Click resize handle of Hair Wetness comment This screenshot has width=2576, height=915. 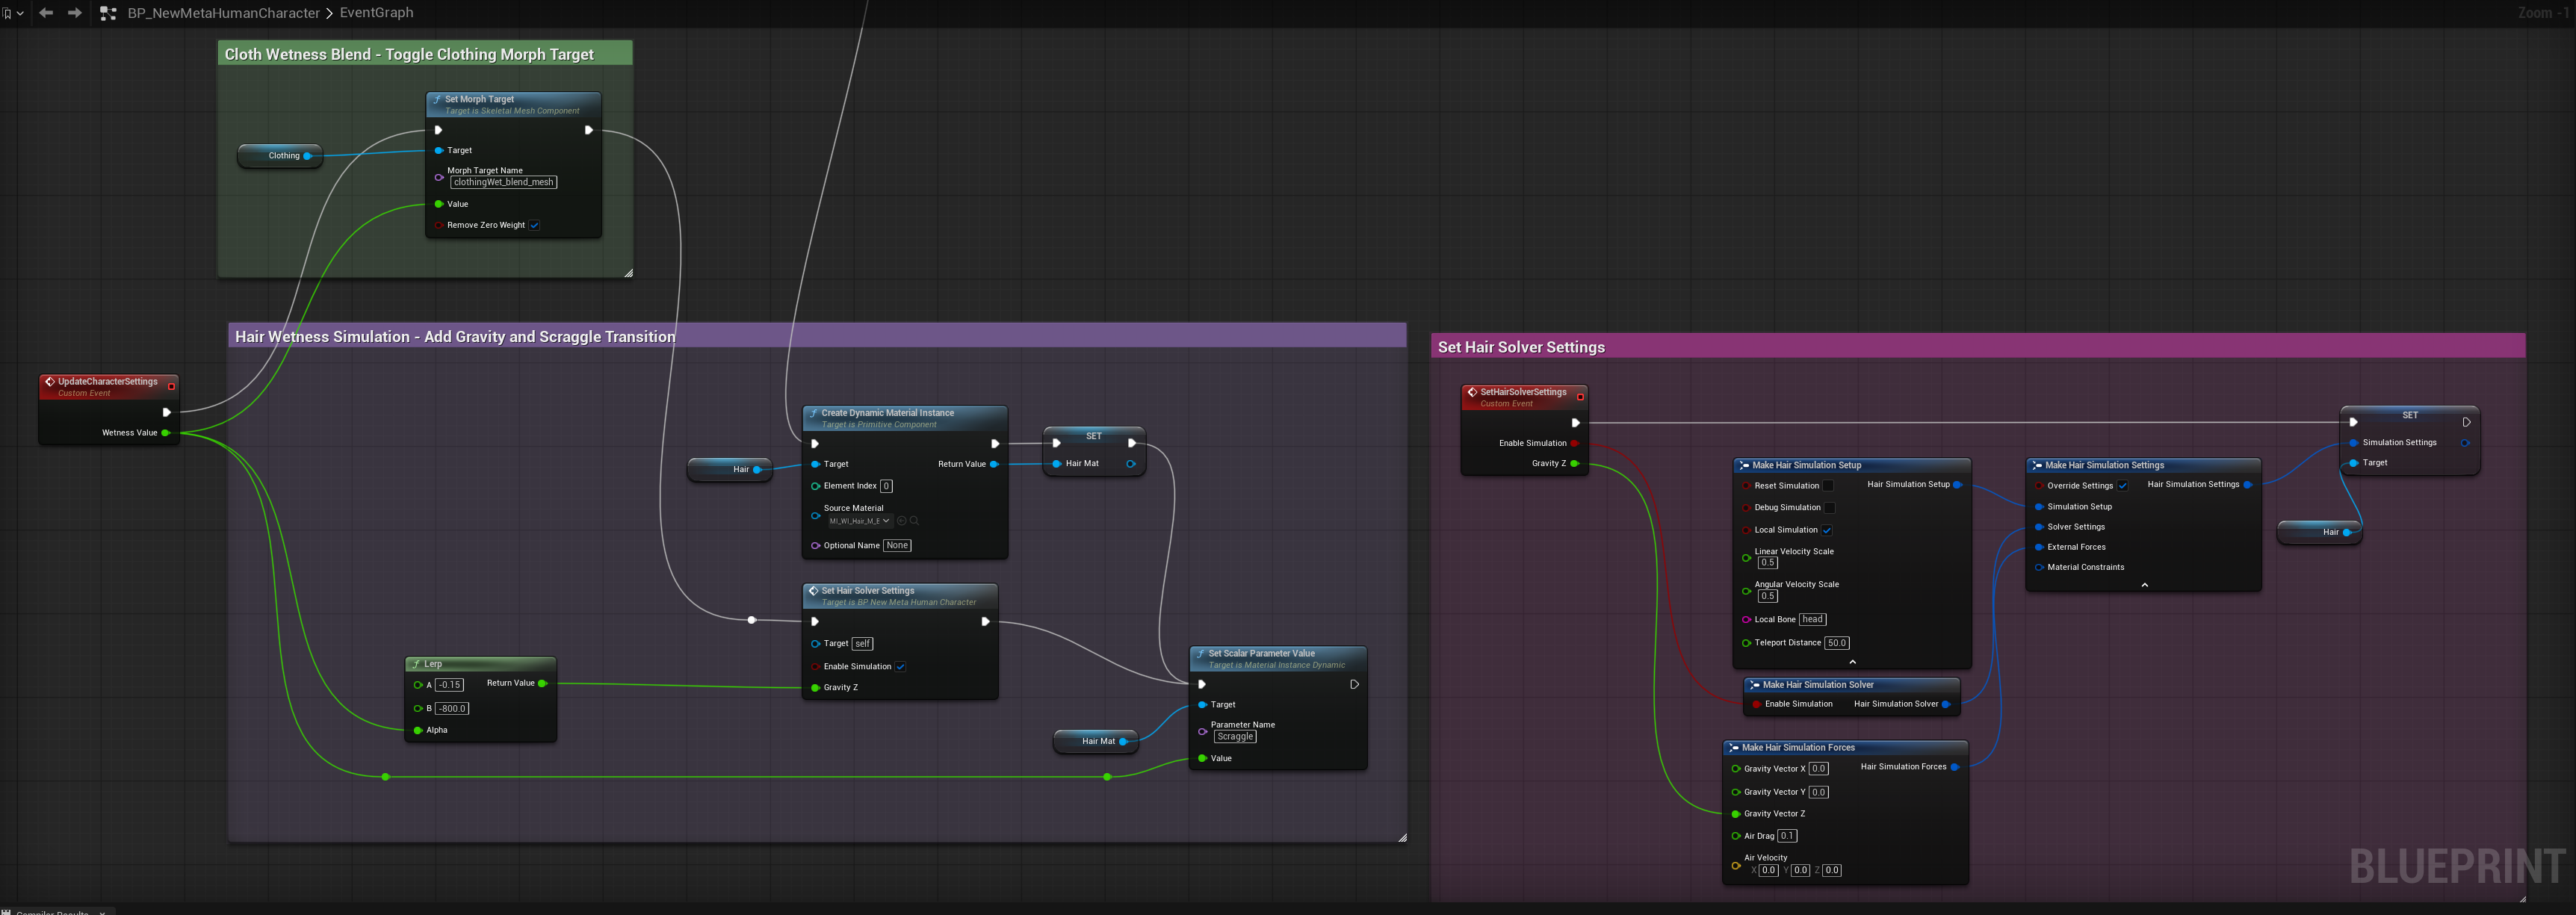[1402, 838]
